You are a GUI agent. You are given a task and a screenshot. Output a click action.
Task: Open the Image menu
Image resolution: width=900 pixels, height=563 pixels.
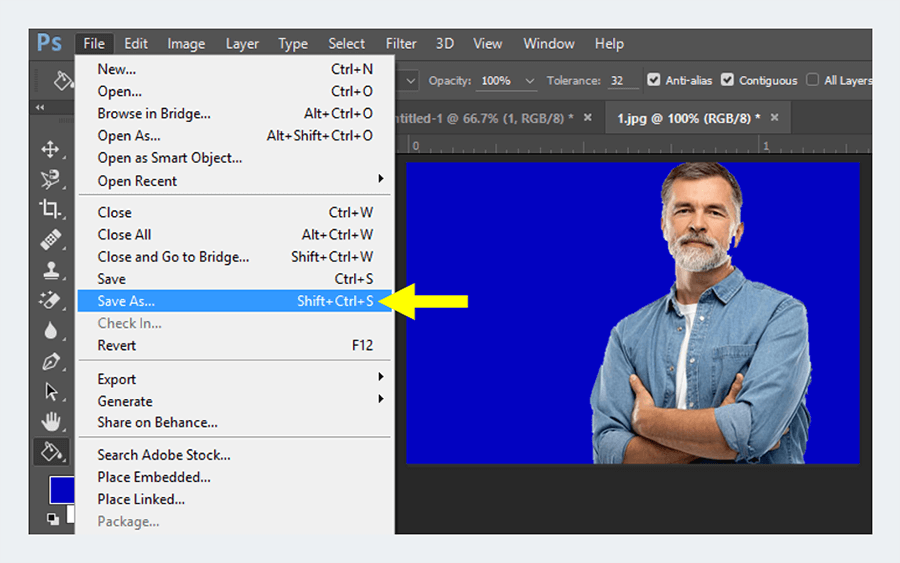(x=186, y=44)
